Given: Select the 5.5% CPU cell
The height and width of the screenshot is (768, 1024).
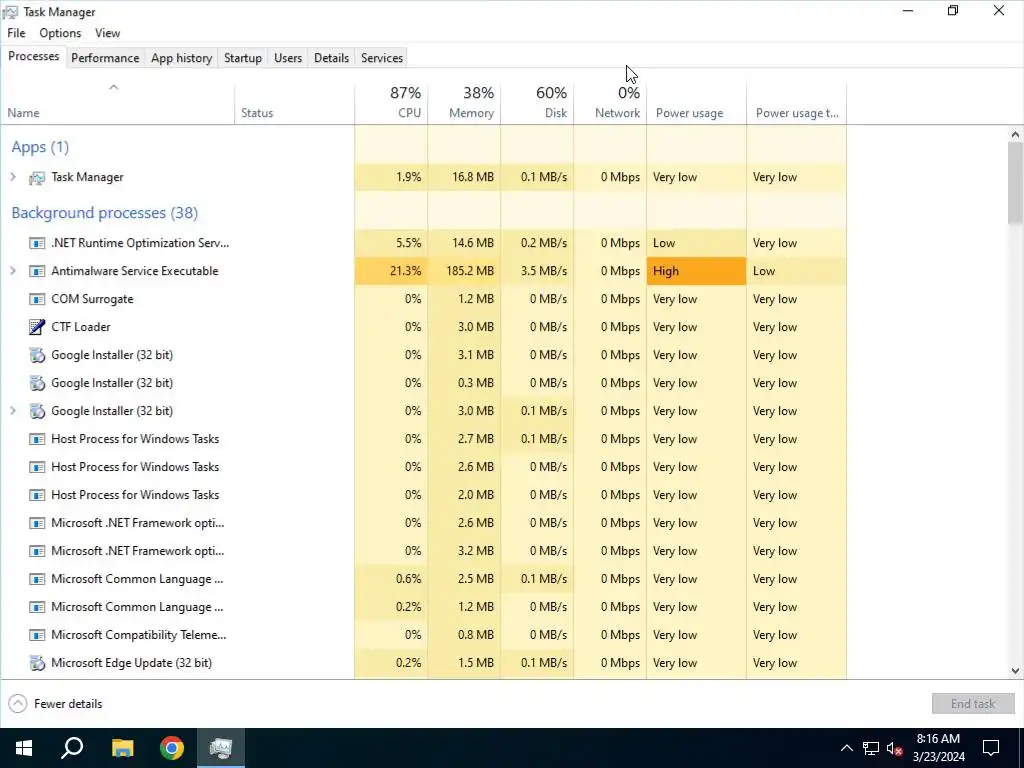Looking at the screenshot, I should [391, 243].
